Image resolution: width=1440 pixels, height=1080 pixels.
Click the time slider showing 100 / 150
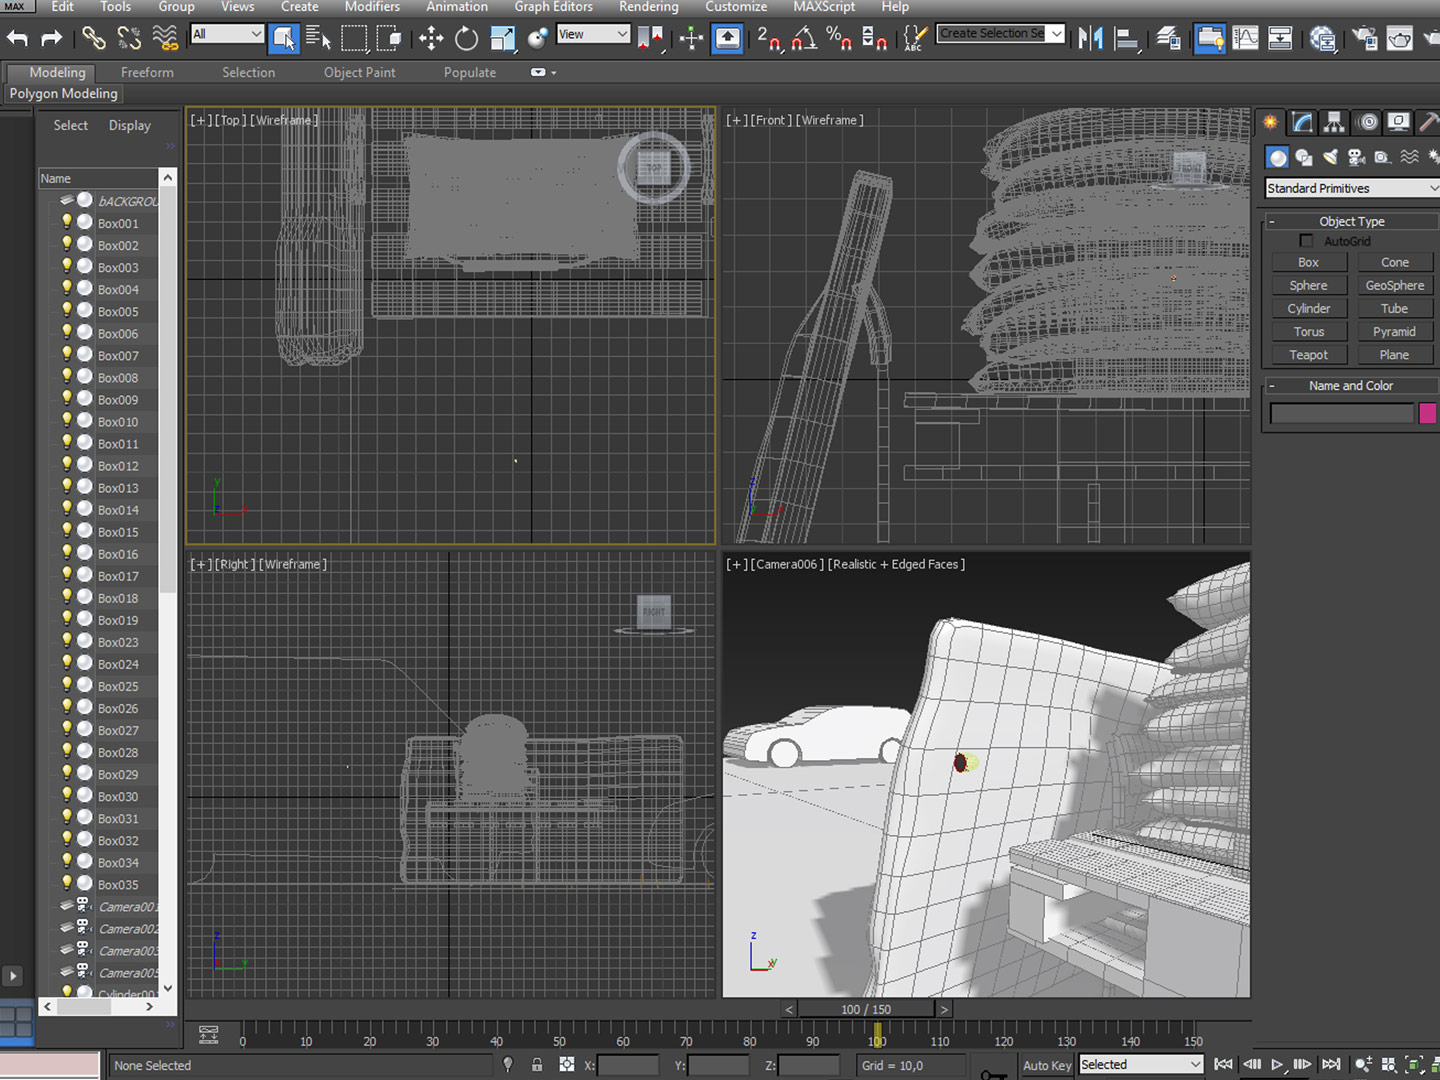(x=866, y=1009)
